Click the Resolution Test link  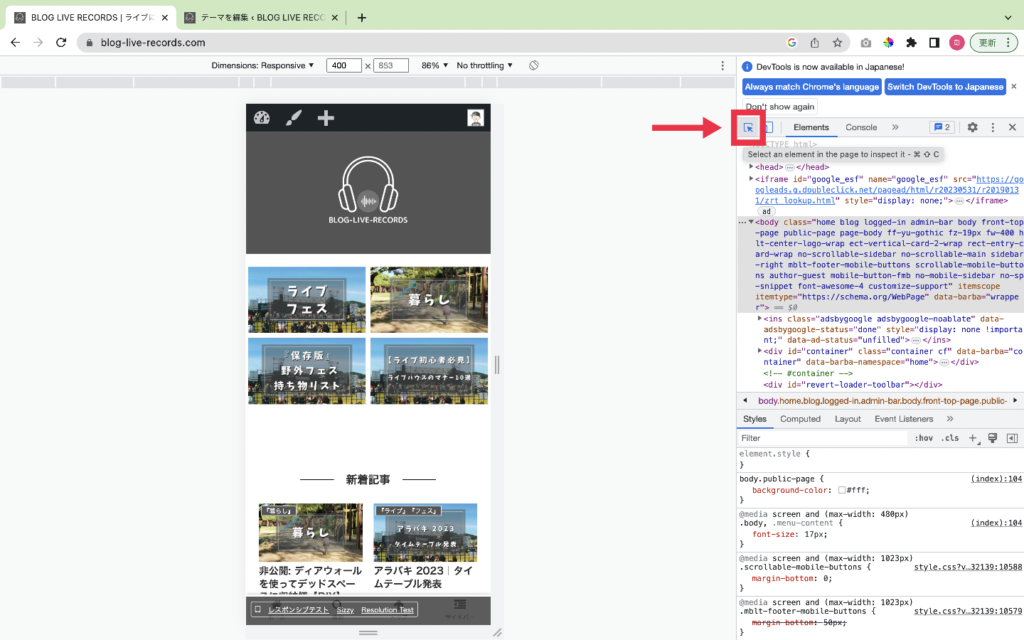click(x=387, y=610)
